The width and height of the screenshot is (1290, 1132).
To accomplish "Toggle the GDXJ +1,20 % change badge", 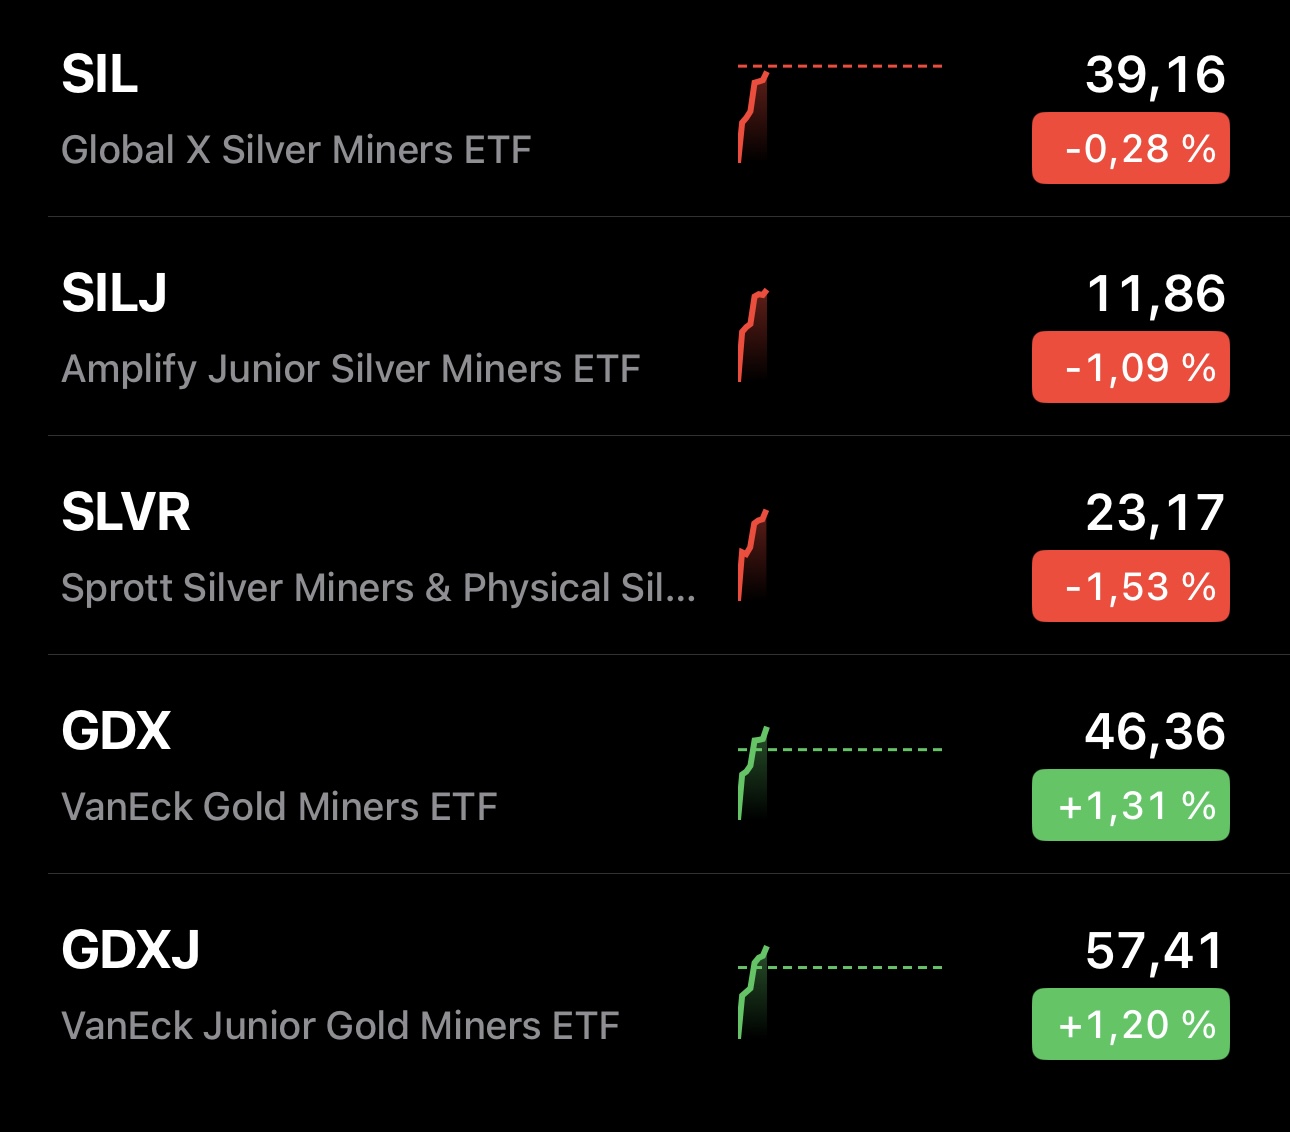I will coord(1130,1025).
